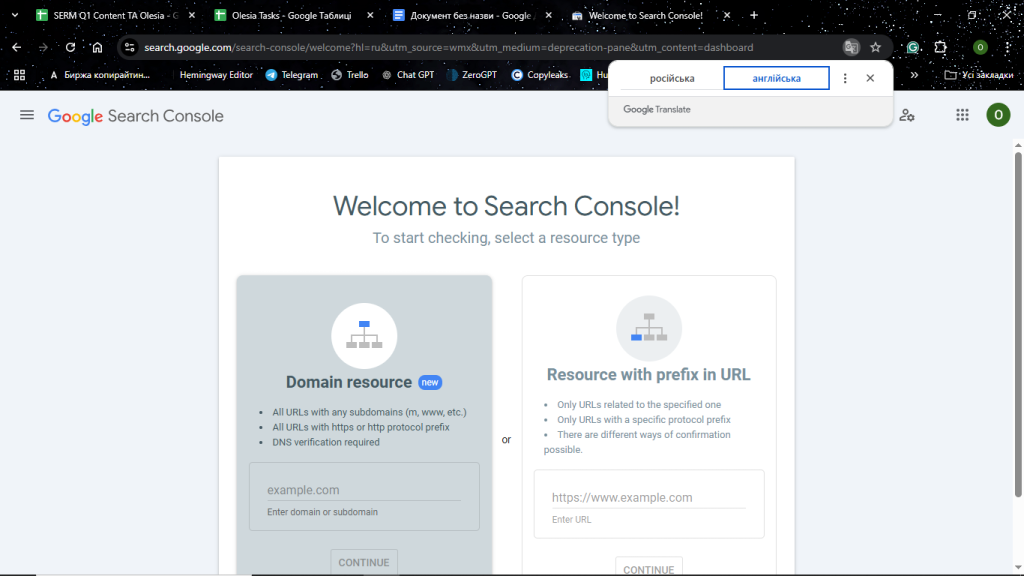This screenshot has width=1024, height=576.
Task: Click the Google Search Console logo
Action: click(x=135, y=115)
